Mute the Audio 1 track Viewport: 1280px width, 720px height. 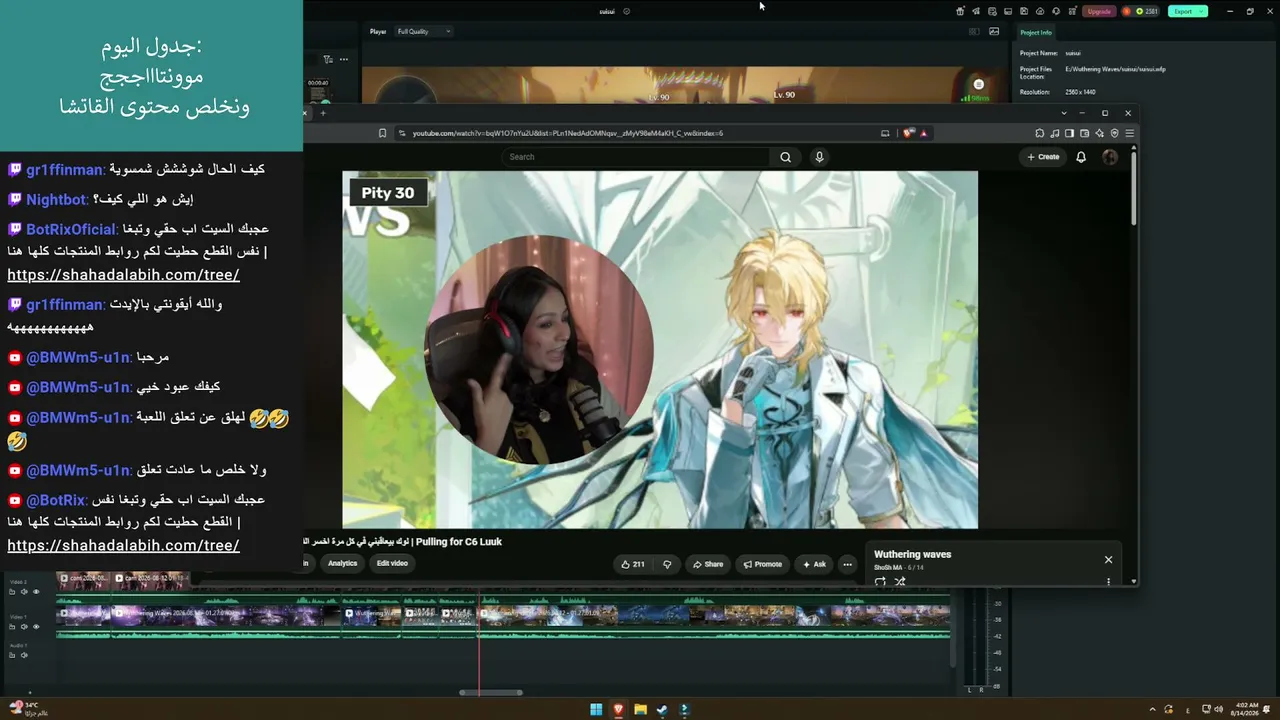point(24,655)
